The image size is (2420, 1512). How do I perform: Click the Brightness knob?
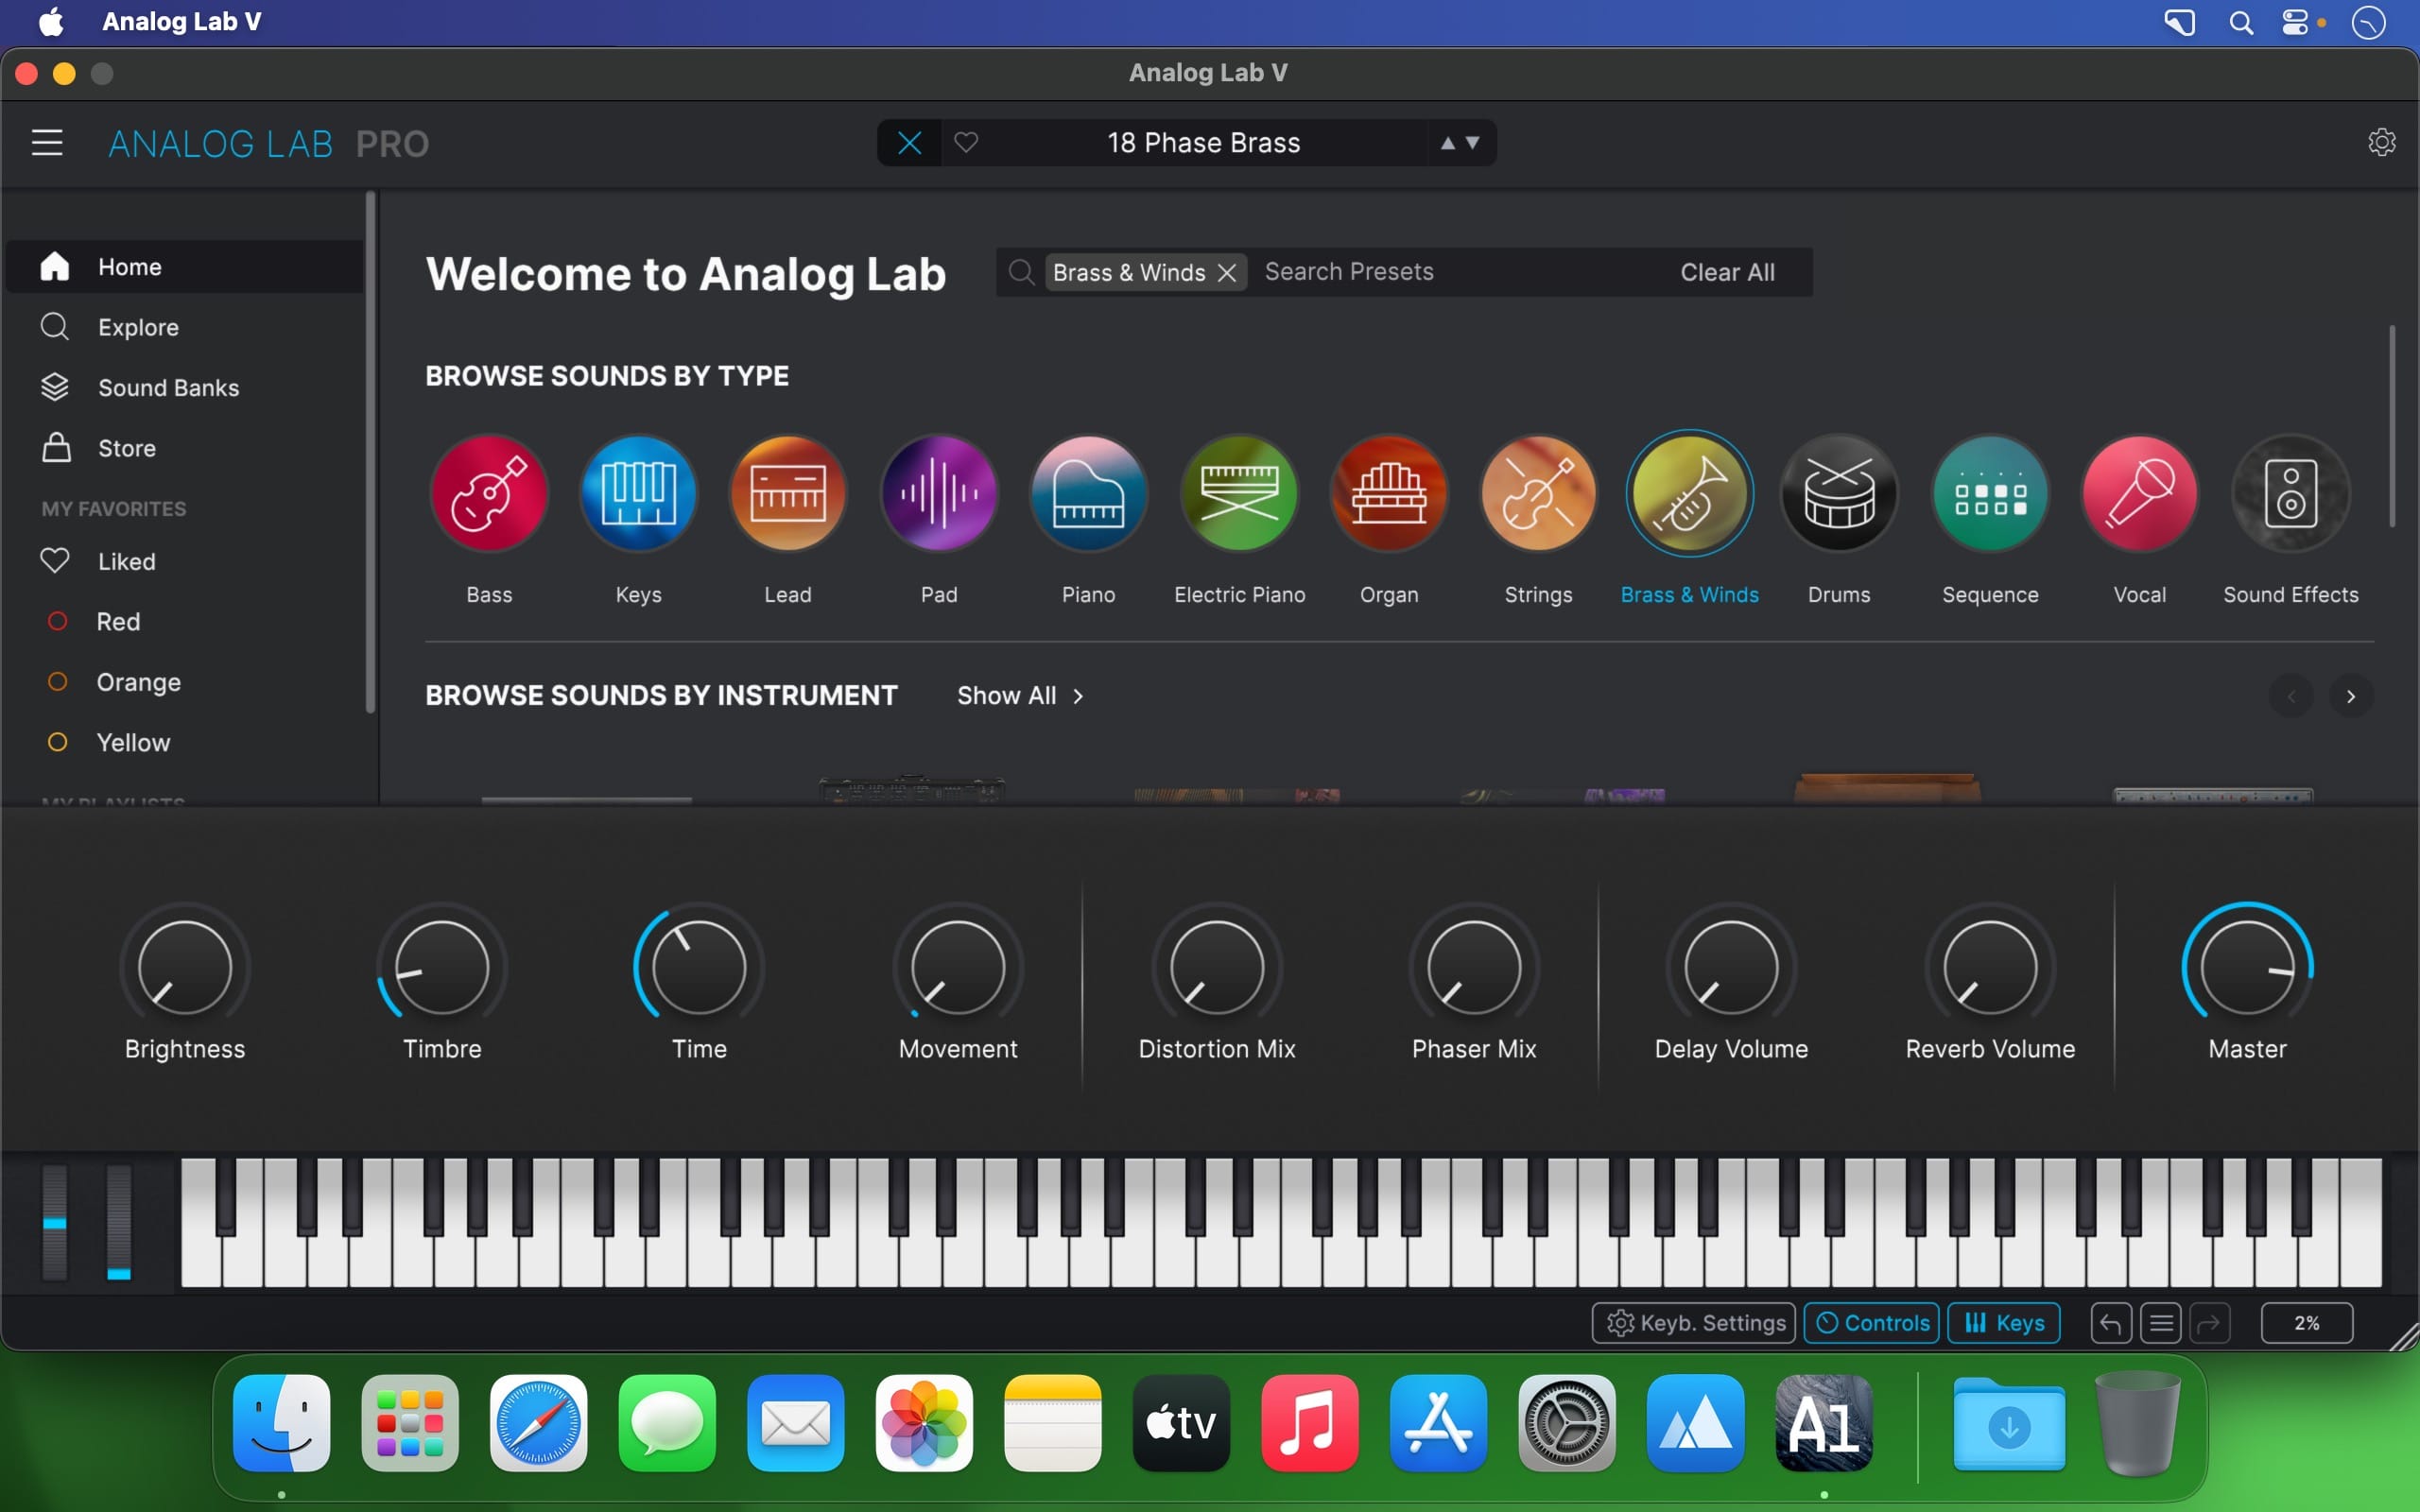point(185,967)
